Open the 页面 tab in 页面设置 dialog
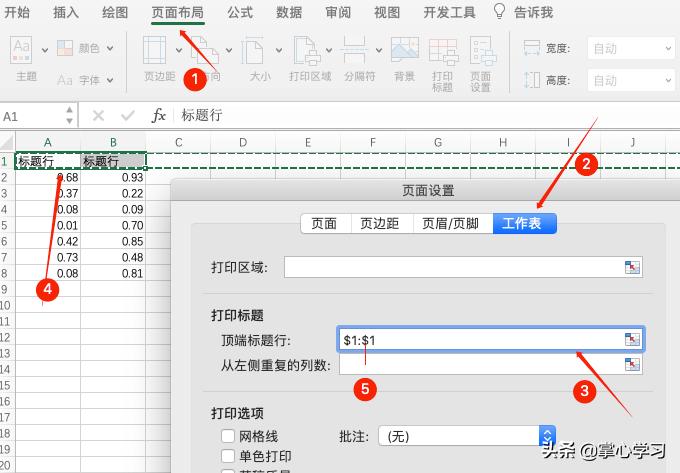This screenshot has height=473, width=680. [x=326, y=224]
